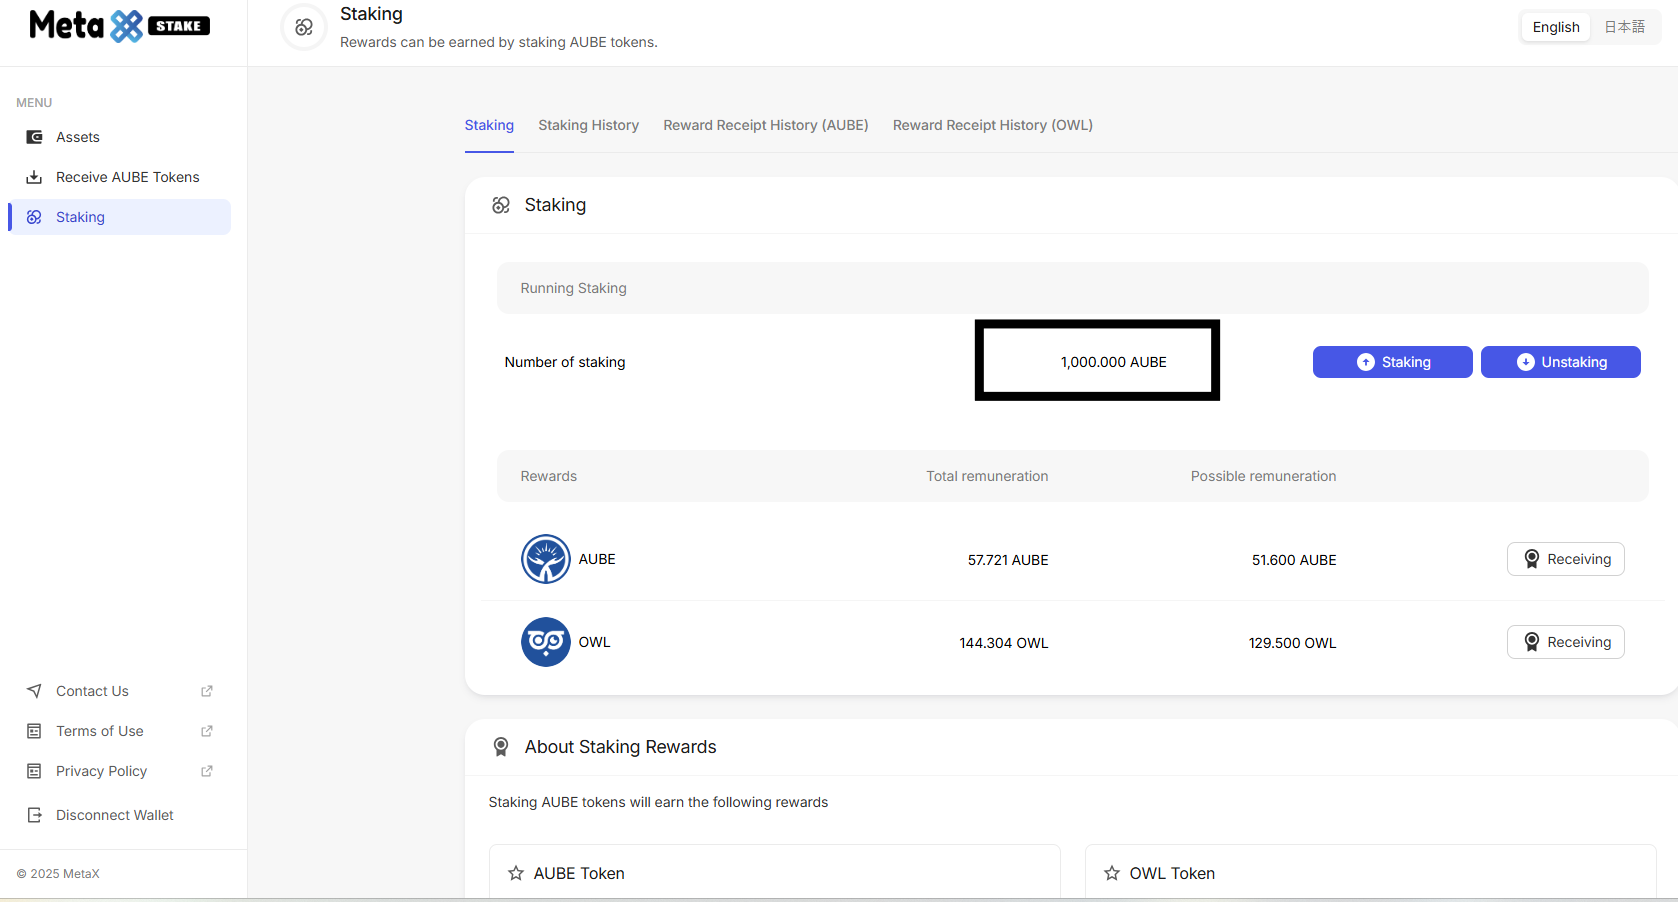Claim AUBE rewards with Receiving button

(x=1565, y=559)
